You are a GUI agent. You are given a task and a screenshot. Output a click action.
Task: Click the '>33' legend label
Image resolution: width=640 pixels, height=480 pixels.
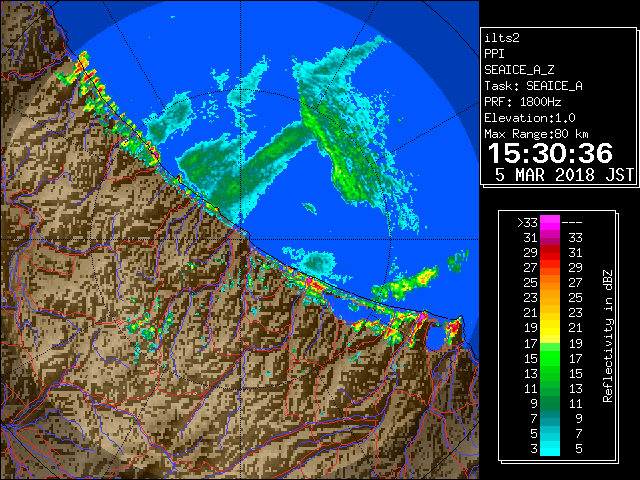(527, 223)
